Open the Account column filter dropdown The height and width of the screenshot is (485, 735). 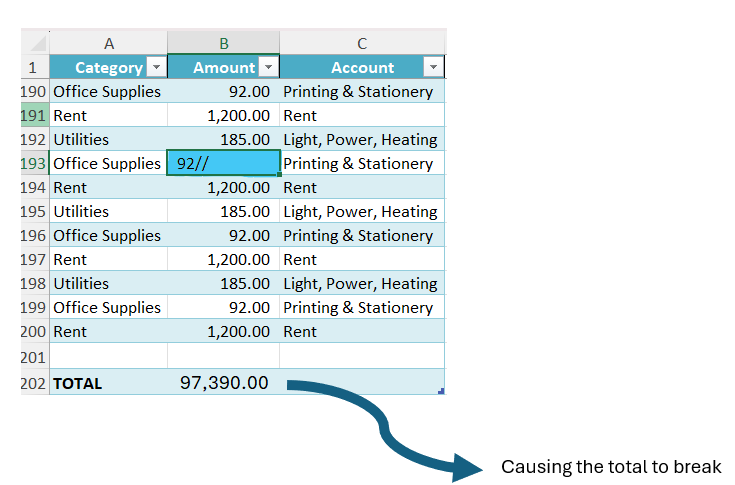pos(434,67)
